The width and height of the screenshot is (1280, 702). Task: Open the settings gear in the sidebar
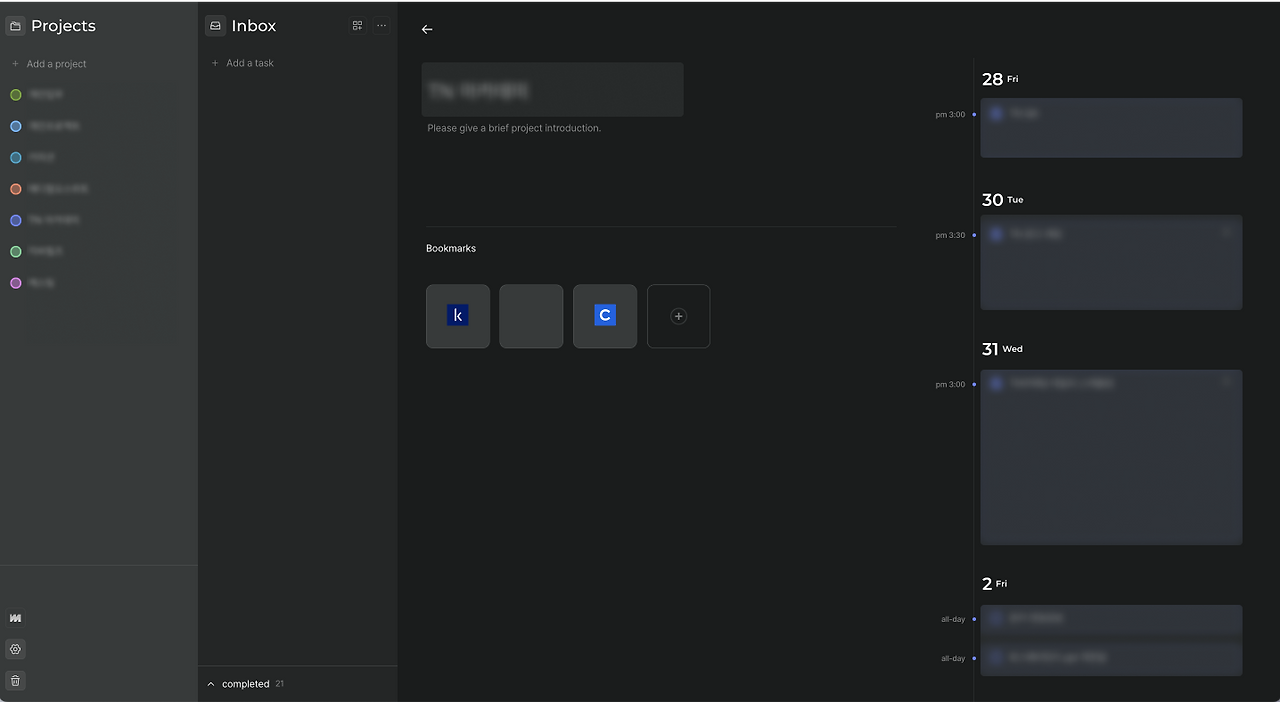[x=15, y=649]
